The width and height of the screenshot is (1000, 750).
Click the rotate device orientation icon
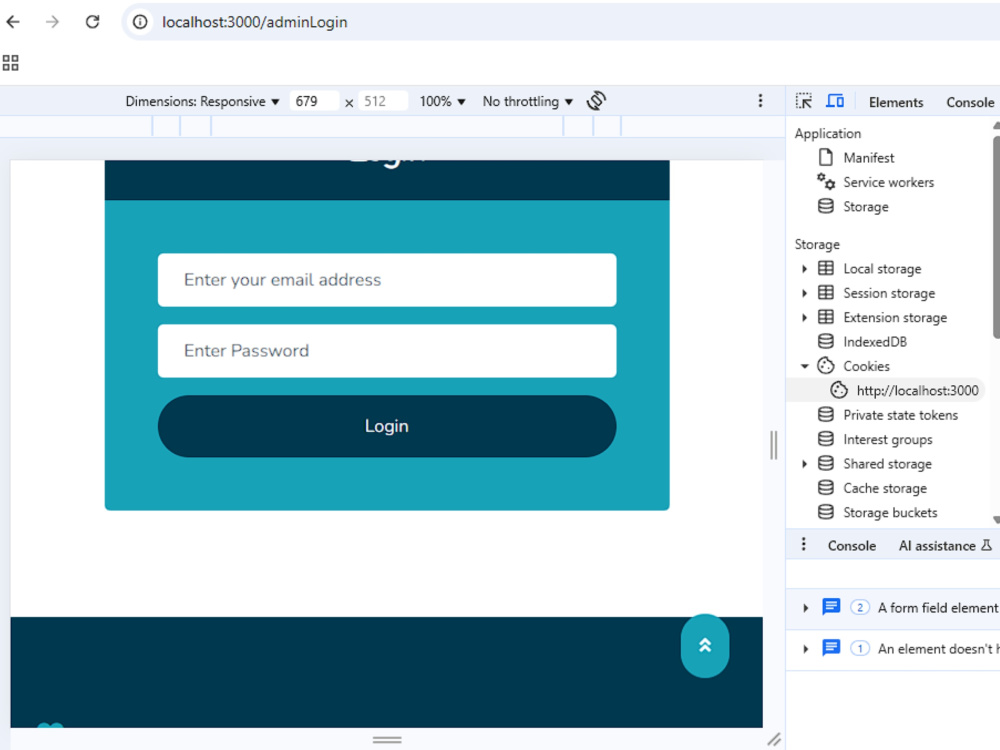pos(596,101)
